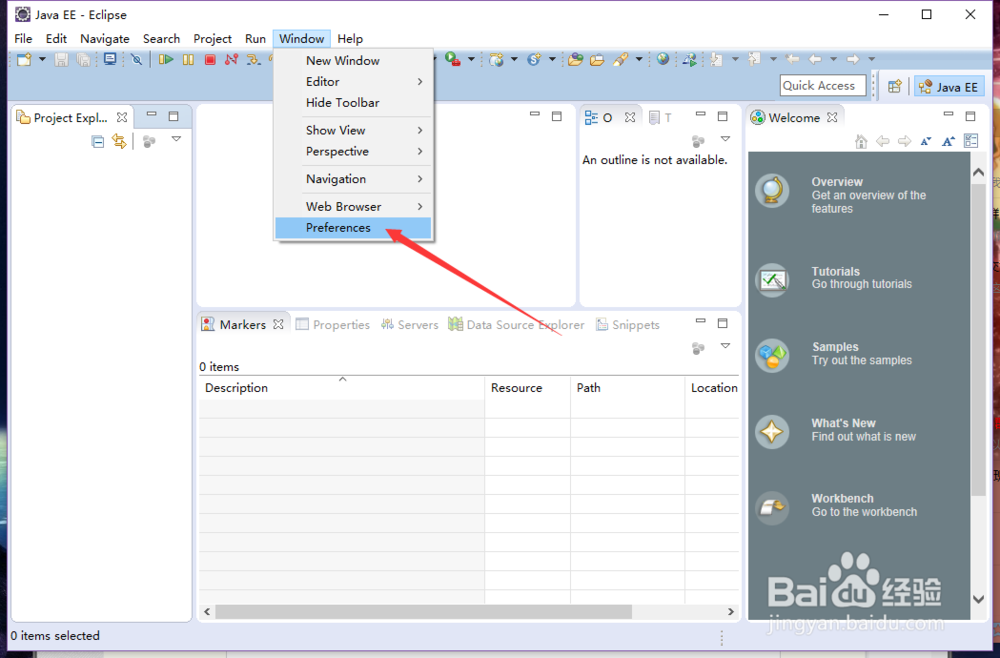Open a terminal with the monitor icon
The width and height of the screenshot is (1000, 658).
tap(110, 59)
